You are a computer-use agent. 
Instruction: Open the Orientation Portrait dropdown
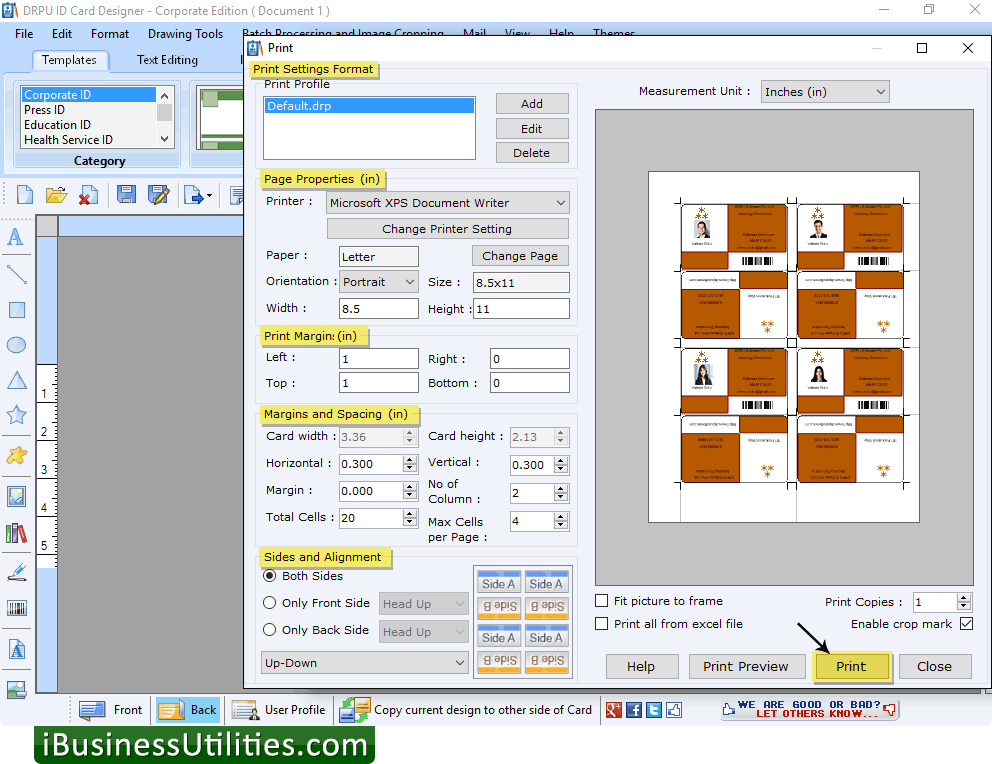pyautogui.click(x=379, y=282)
